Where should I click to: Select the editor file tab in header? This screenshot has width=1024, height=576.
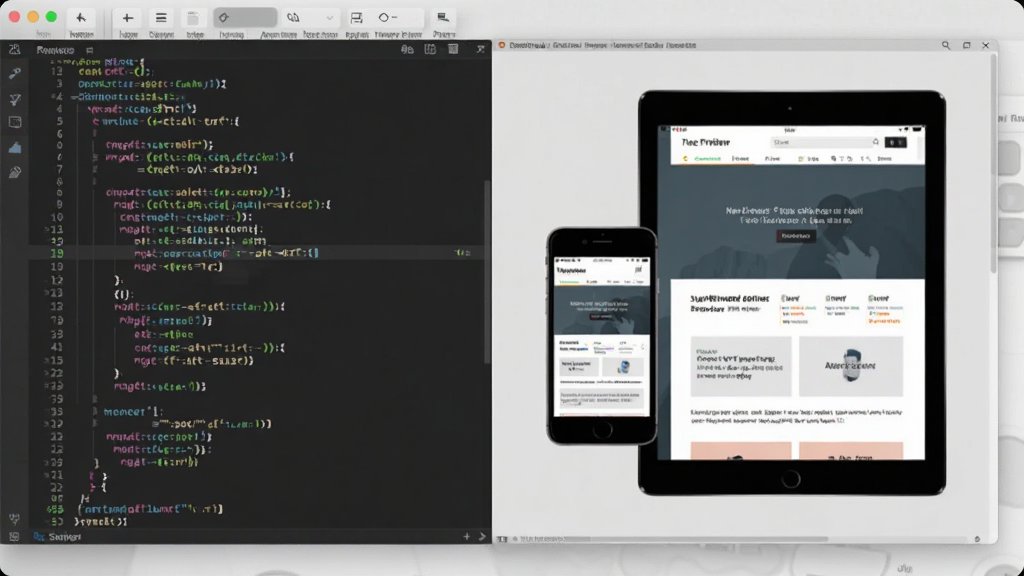coord(56,50)
